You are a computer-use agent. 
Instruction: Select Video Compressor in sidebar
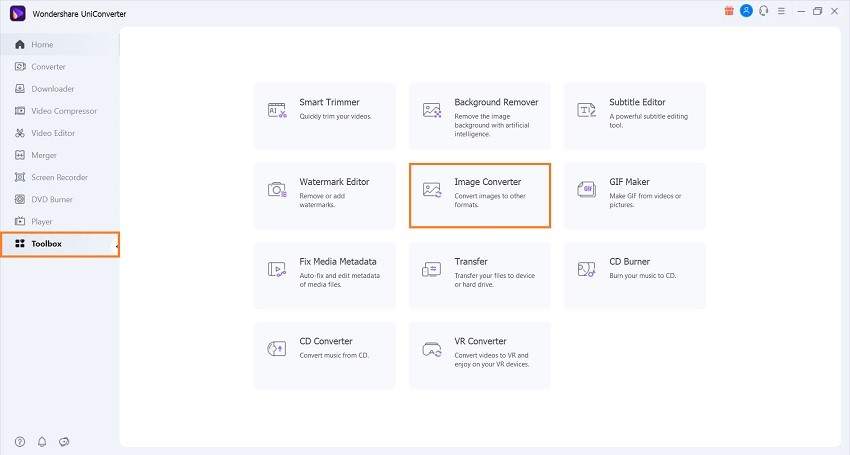tap(64, 111)
